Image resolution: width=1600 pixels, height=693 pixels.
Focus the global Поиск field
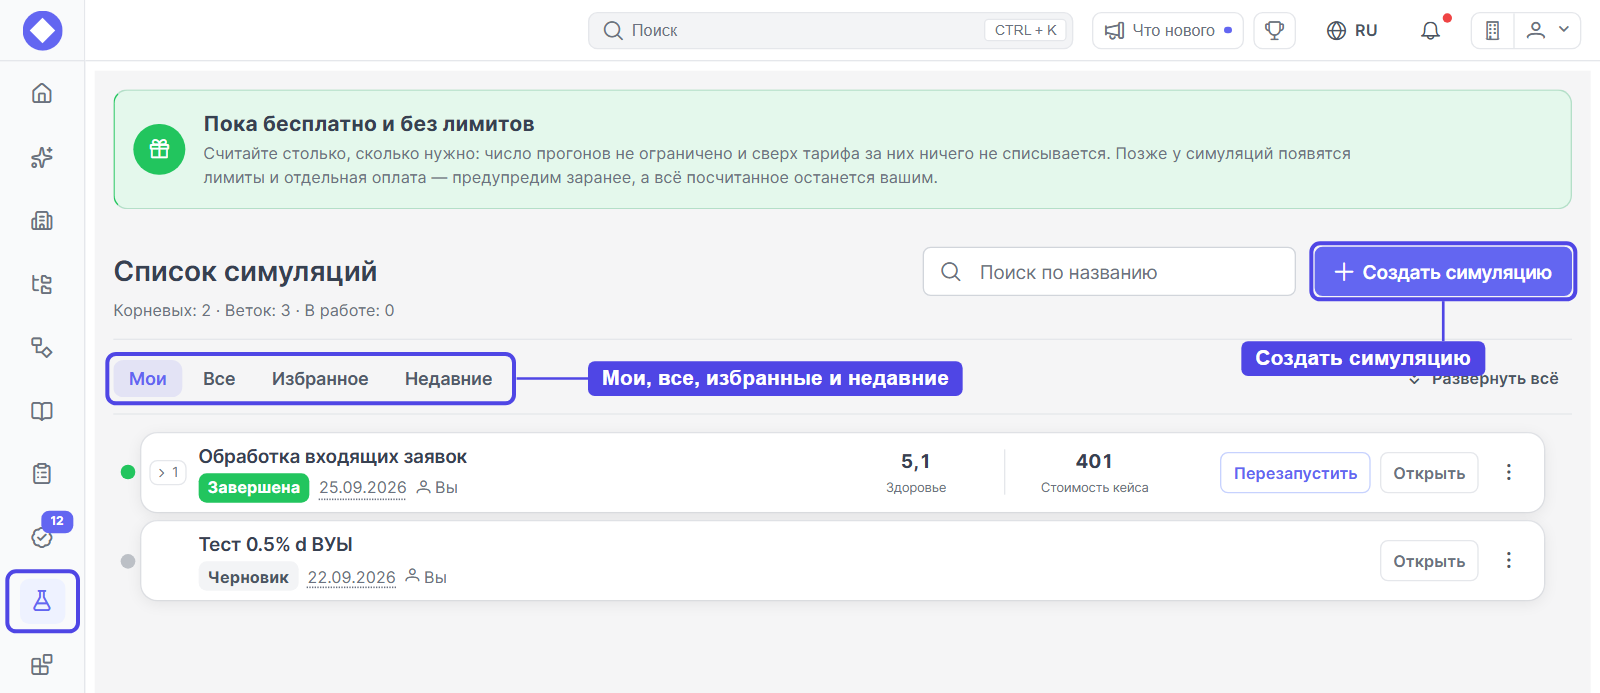coord(830,31)
